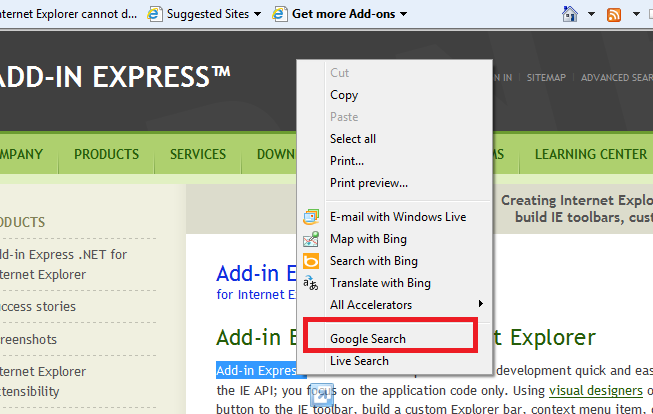This screenshot has width=653, height=414.
Task: Click the ADD-IN EXPRESS logo title
Action: click(x=115, y=77)
